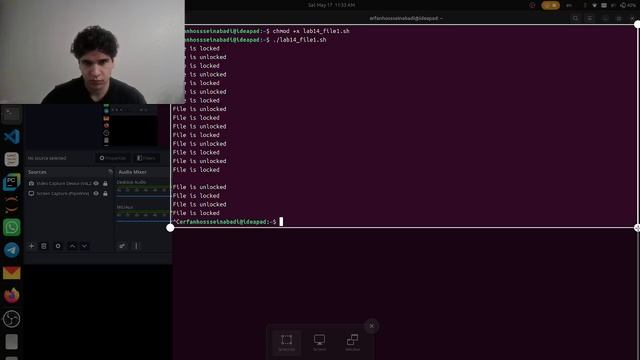This screenshot has height=360, width=640.
Task: Open the Terminal dock icon
Action: click(11, 114)
